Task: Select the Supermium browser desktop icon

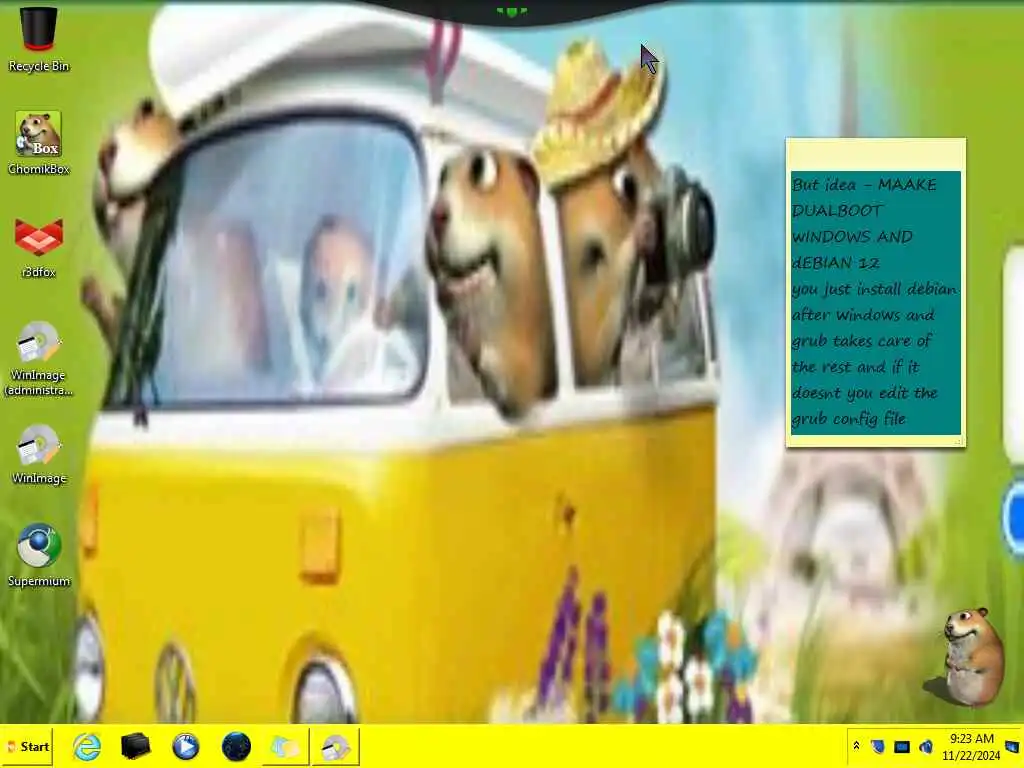Action: click(39, 555)
